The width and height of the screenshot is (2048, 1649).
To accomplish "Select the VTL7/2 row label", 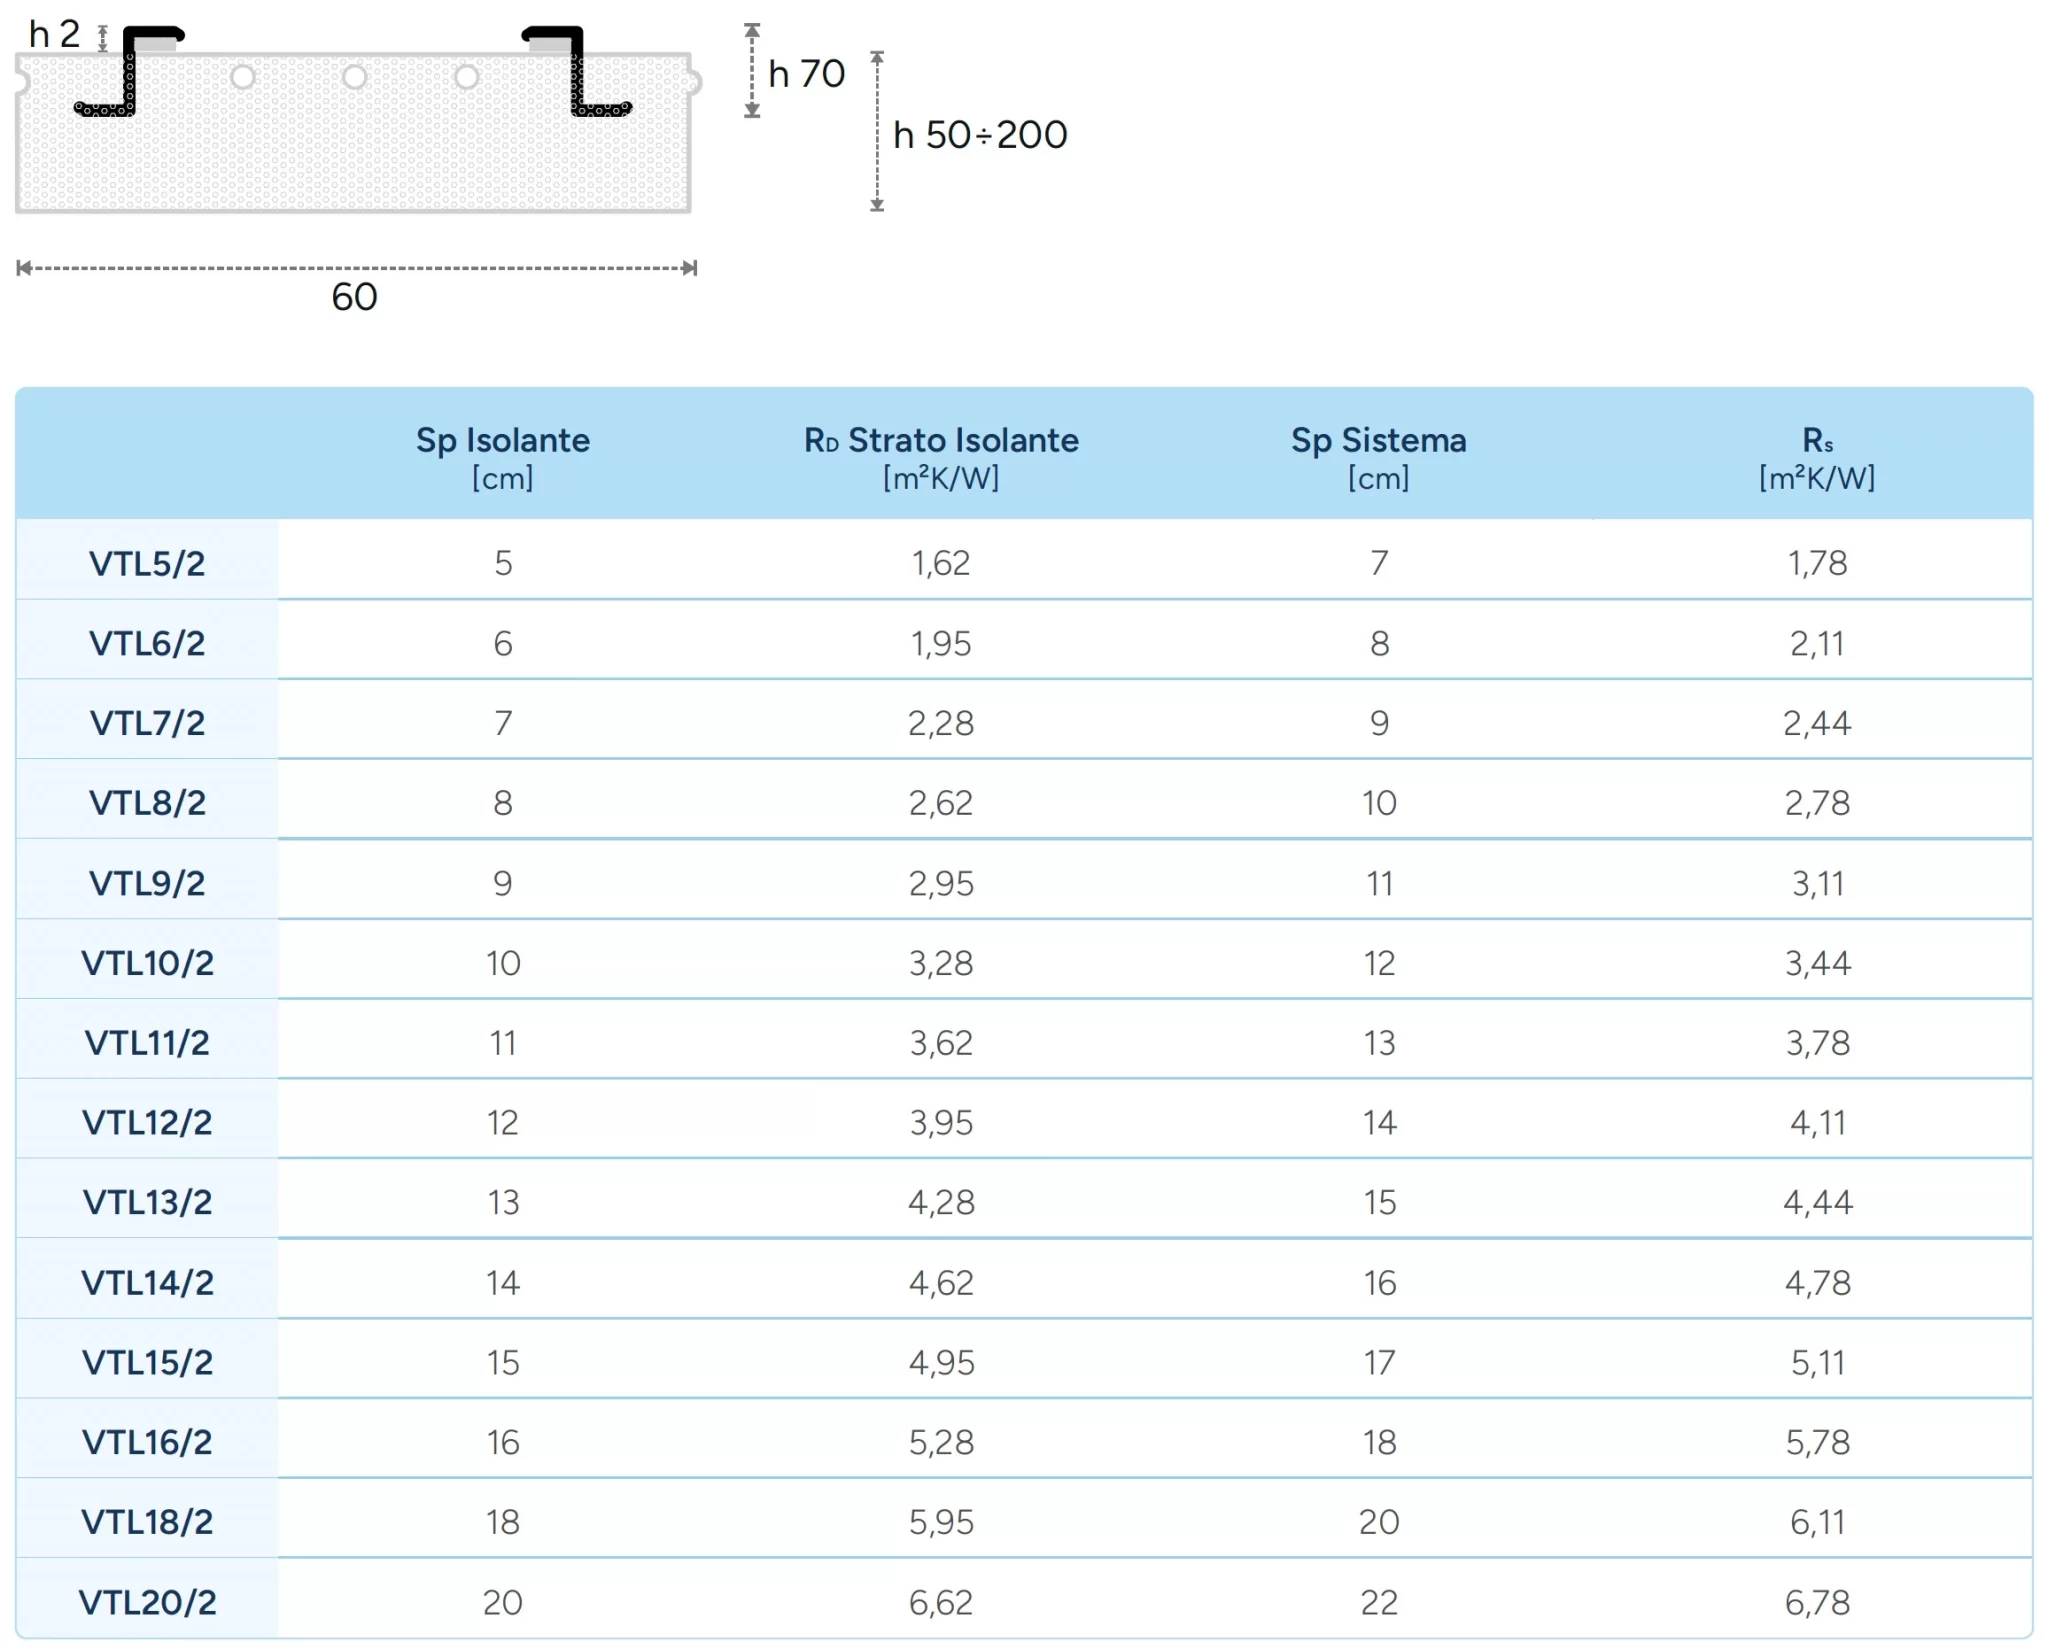I will 147,723.
